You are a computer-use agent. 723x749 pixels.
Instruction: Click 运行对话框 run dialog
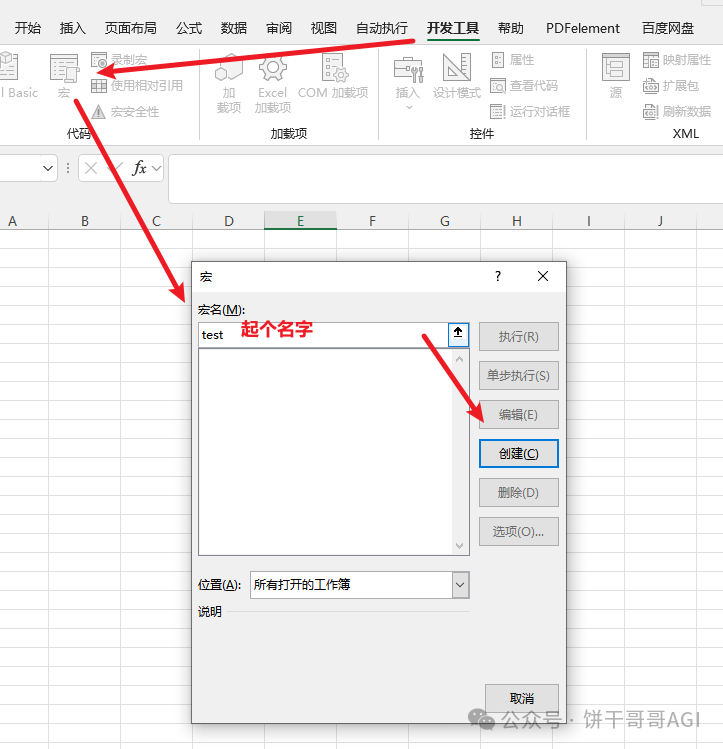click(530, 112)
